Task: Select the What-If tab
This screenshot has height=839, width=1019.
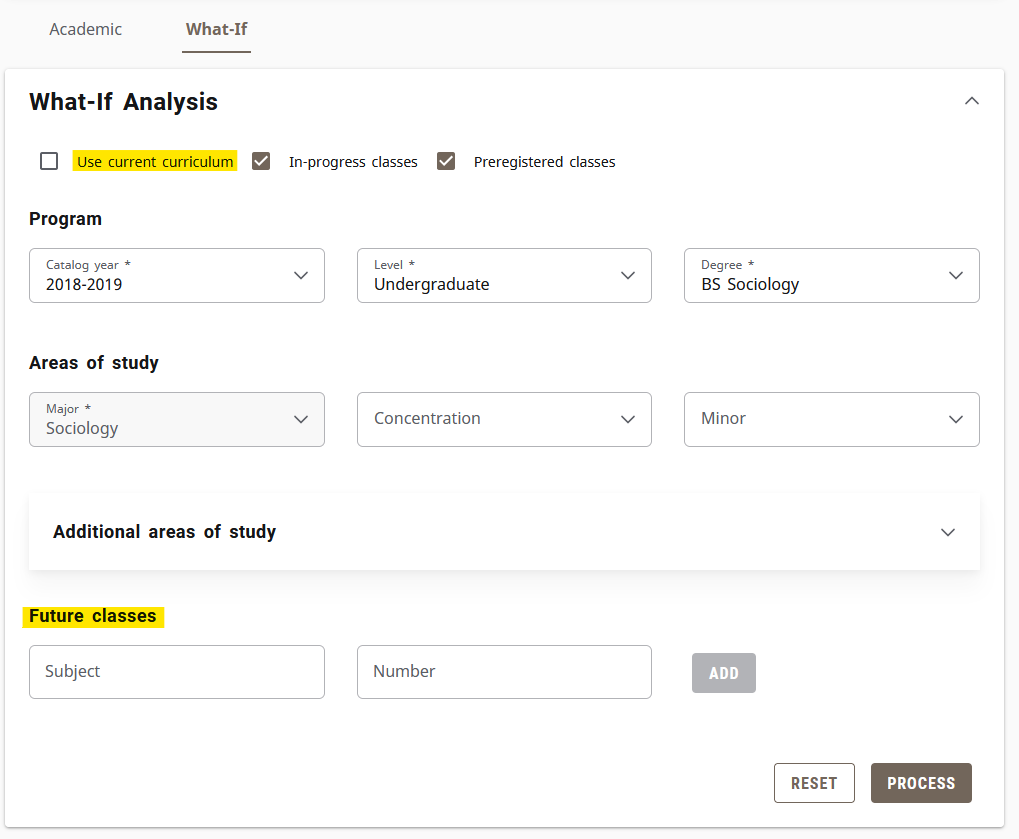Action: coord(216,29)
